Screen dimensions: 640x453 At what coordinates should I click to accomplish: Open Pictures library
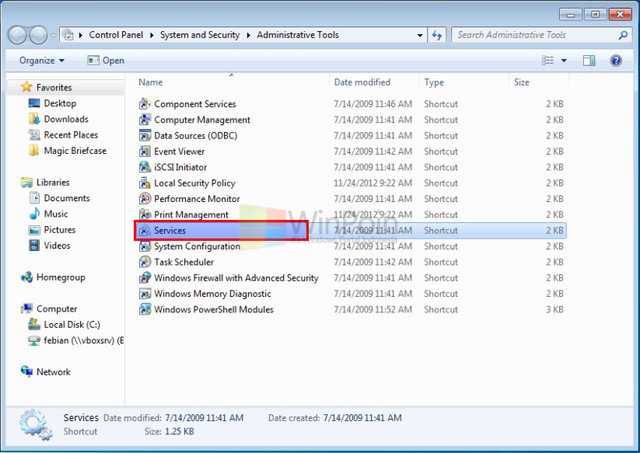click(60, 230)
